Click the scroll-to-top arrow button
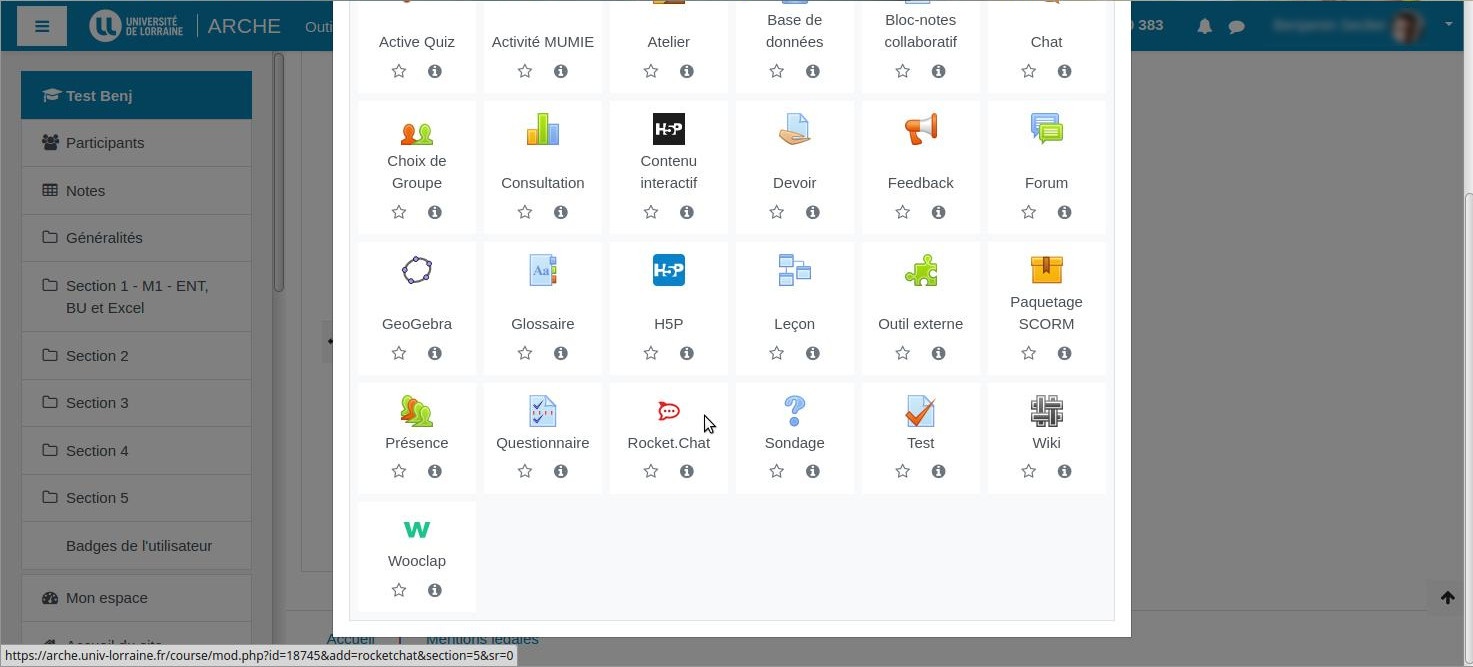 [1447, 598]
